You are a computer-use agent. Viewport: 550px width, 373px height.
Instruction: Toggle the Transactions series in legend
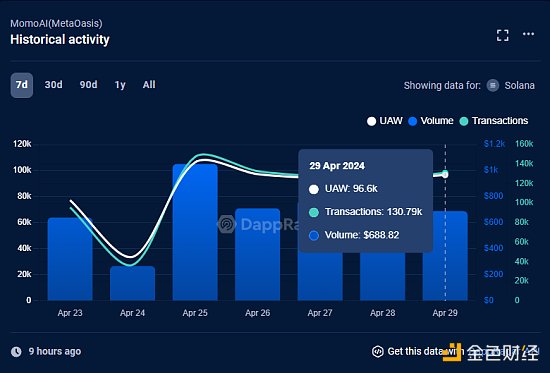[494, 121]
